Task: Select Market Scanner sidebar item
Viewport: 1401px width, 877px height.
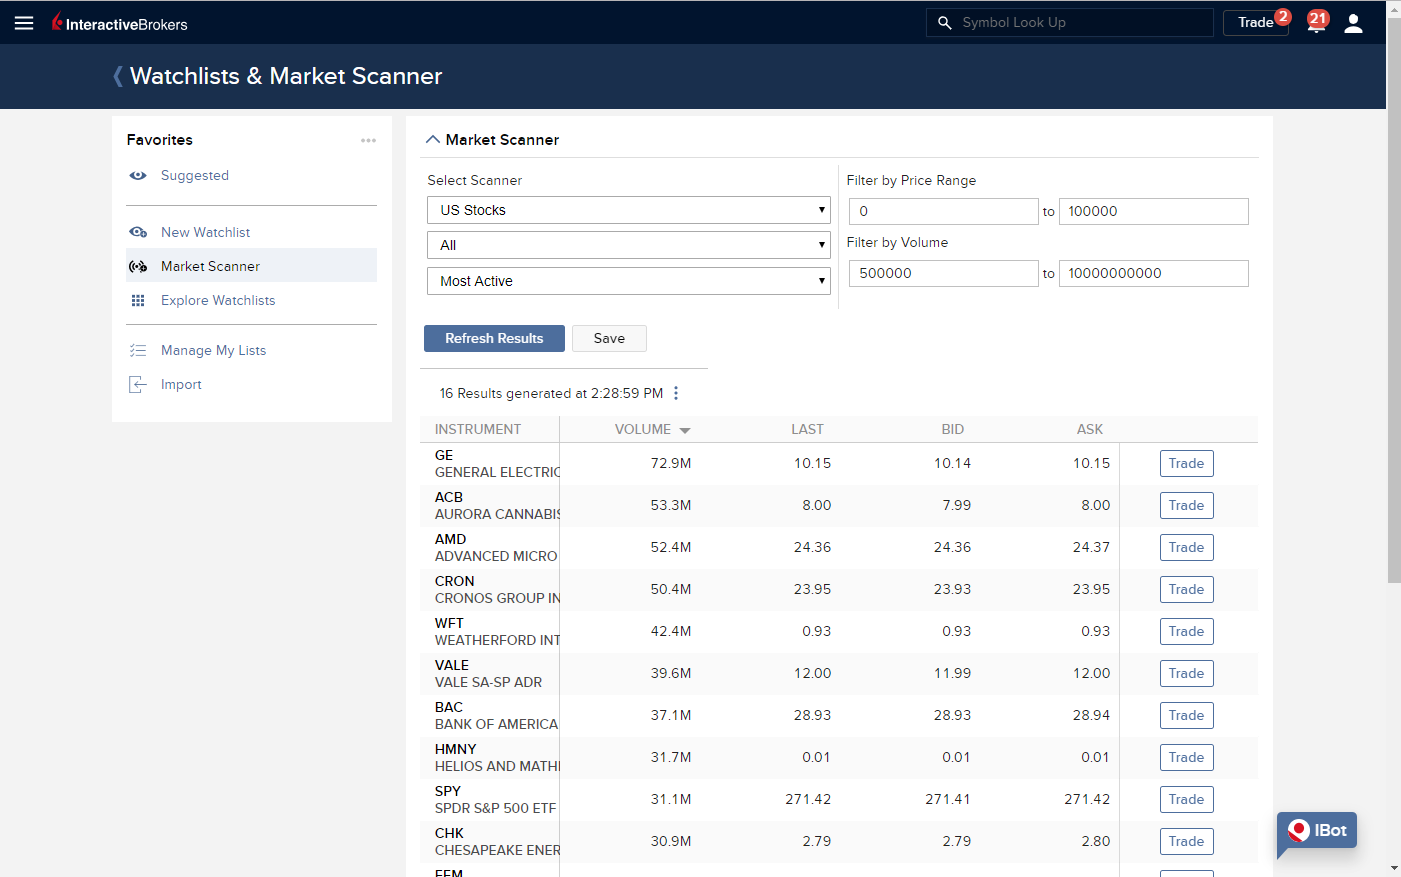Action: pos(251,266)
